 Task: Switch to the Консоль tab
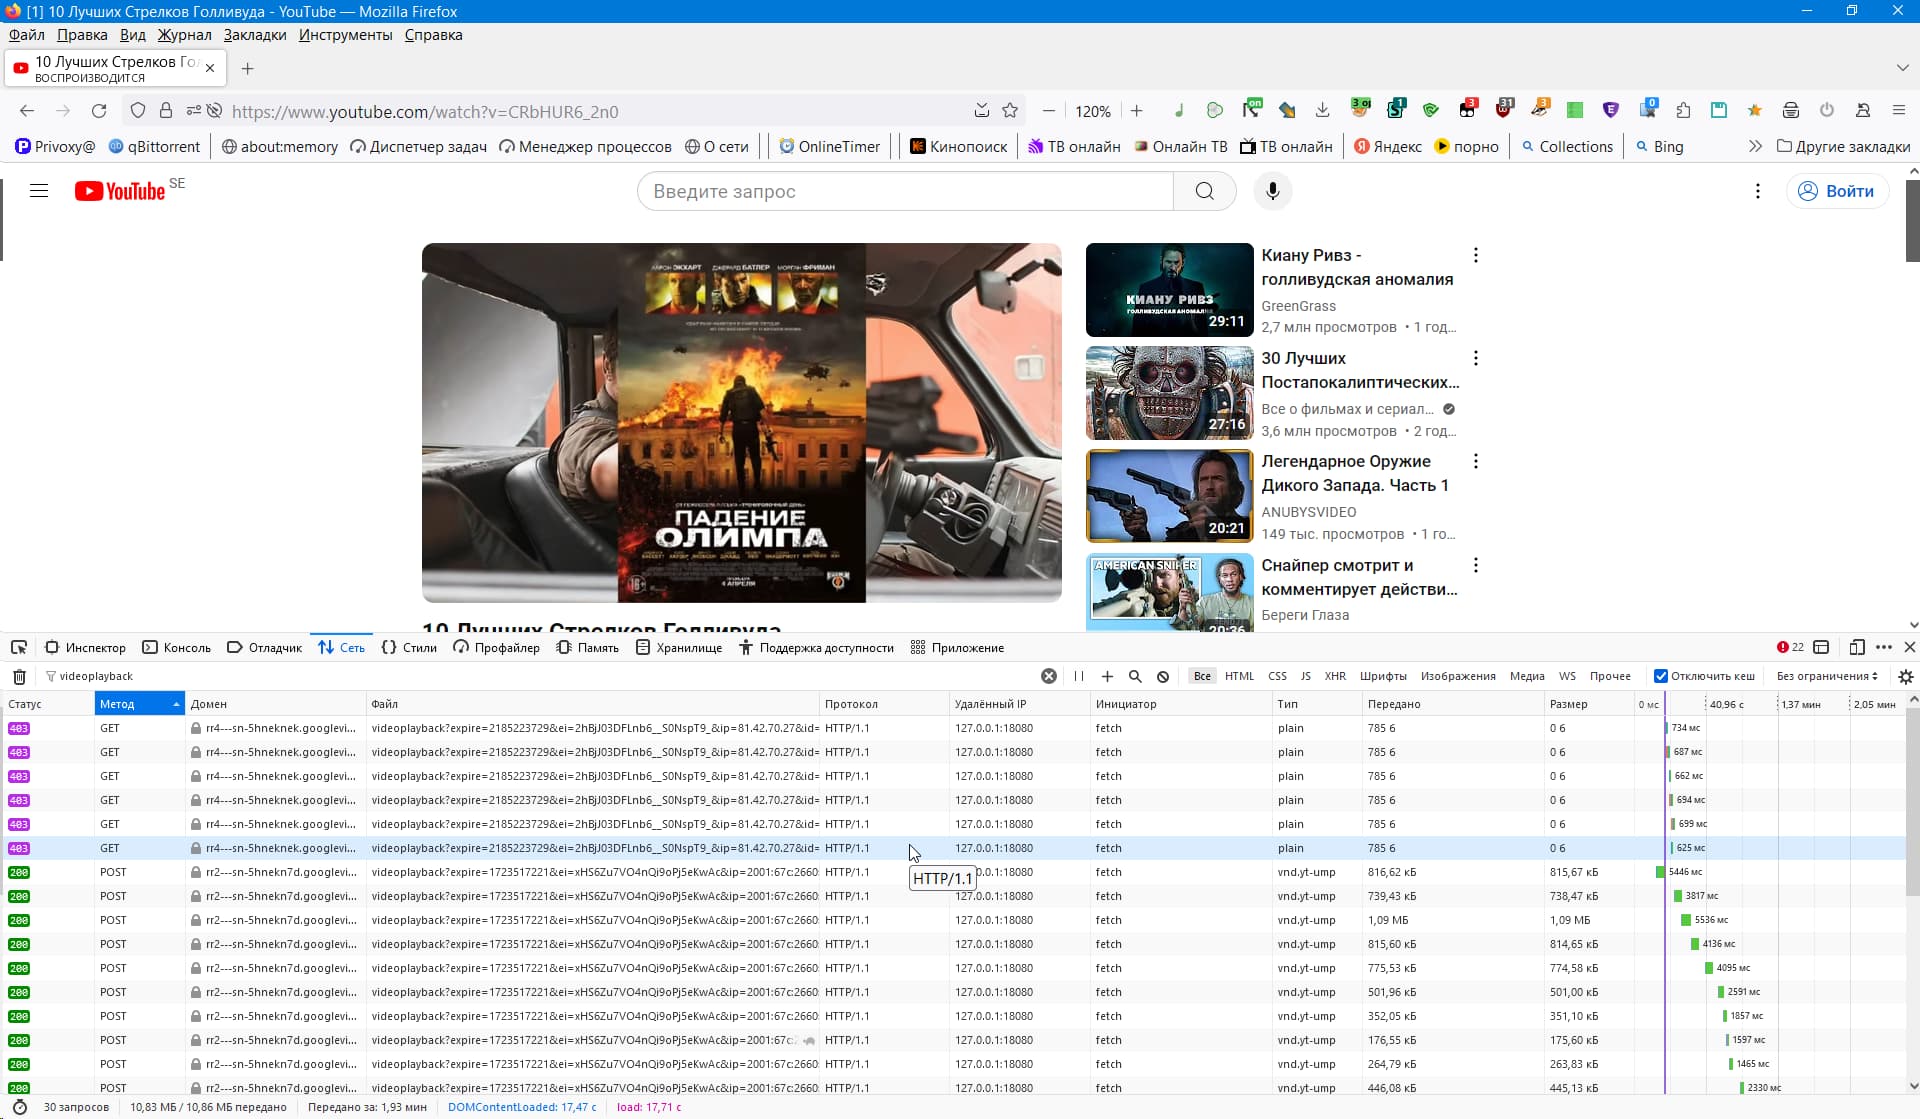pos(177,647)
